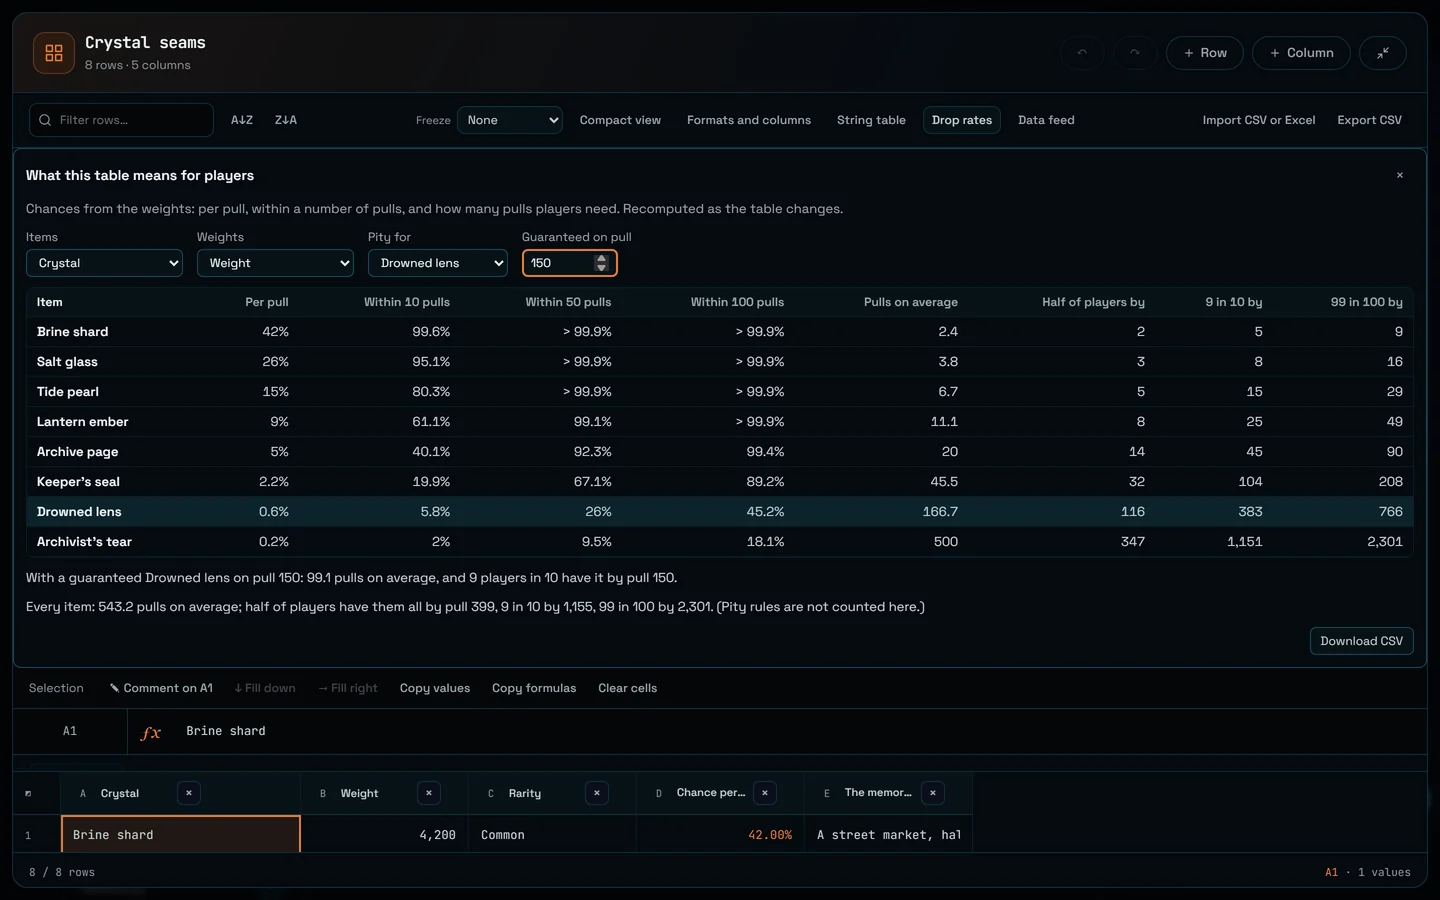Open Formats and columns
The width and height of the screenshot is (1440, 900).
click(x=749, y=120)
